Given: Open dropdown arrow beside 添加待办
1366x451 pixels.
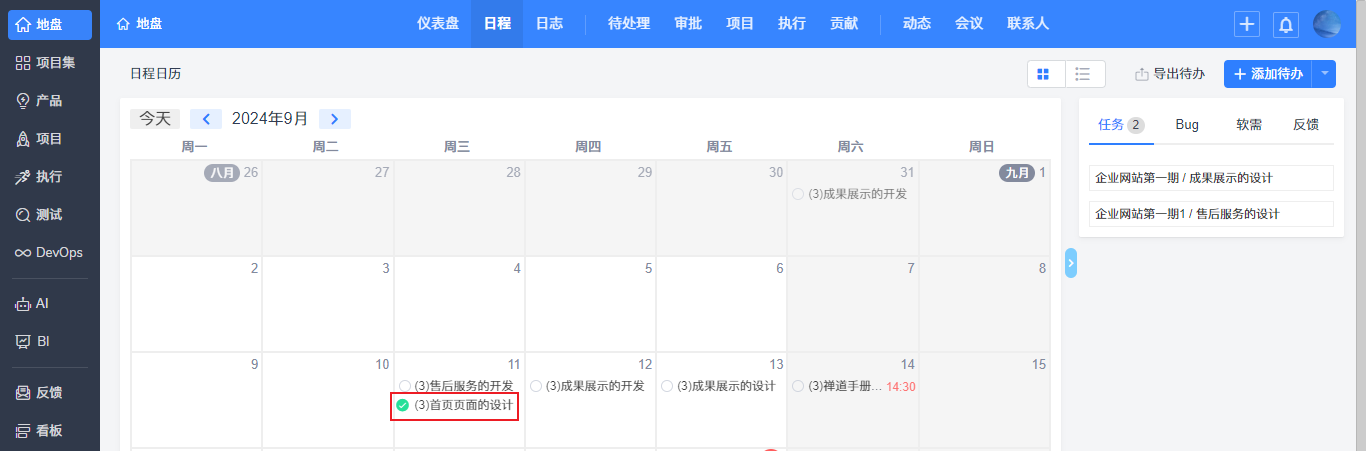Looking at the screenshot, I should coord(1324,74).
